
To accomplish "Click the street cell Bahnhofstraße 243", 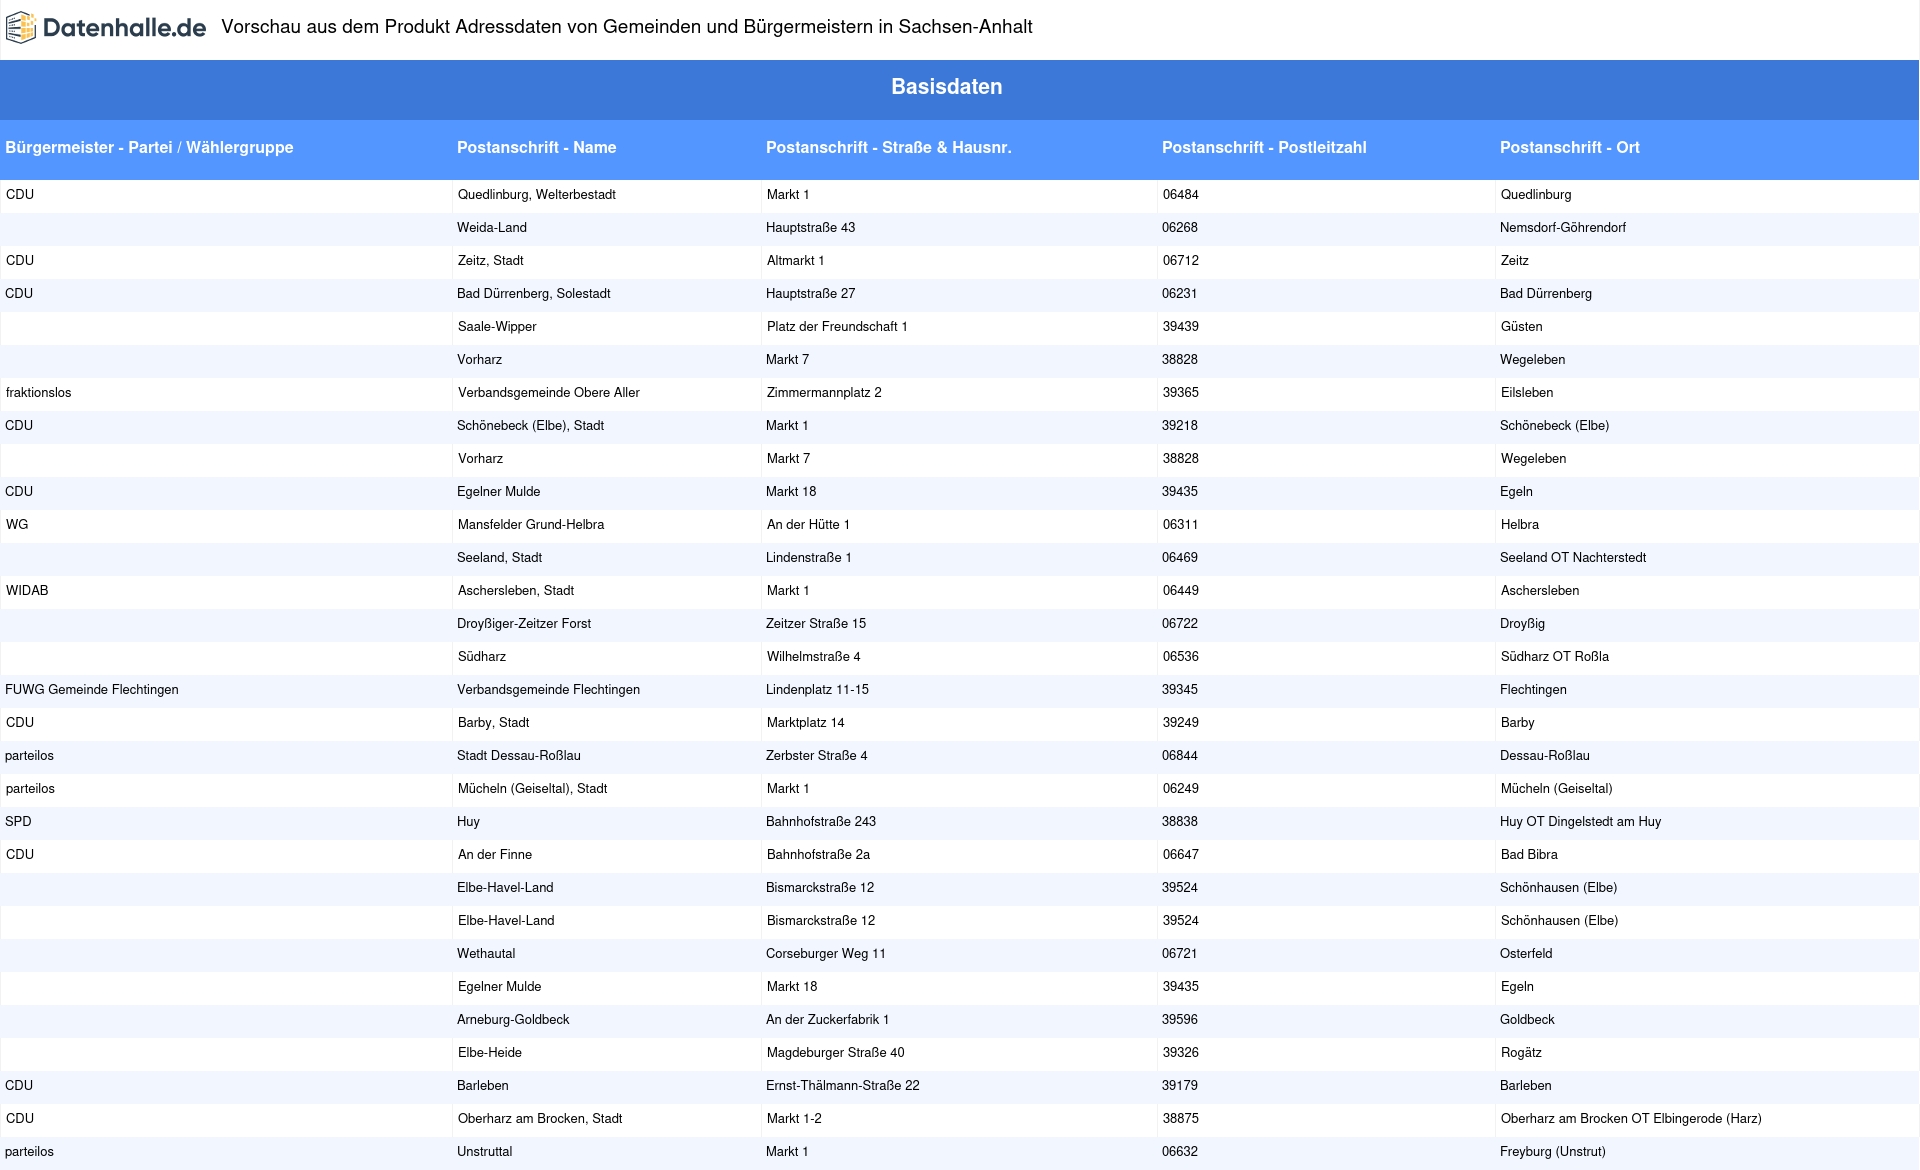I will tap(821, 822).
